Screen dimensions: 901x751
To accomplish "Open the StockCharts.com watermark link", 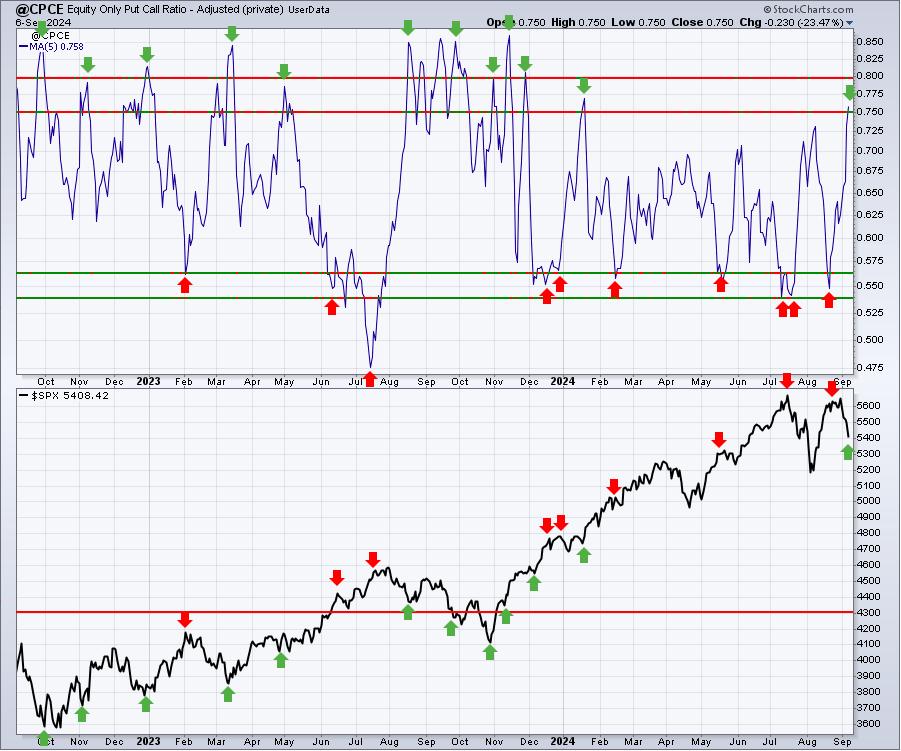I will [808, 9].
